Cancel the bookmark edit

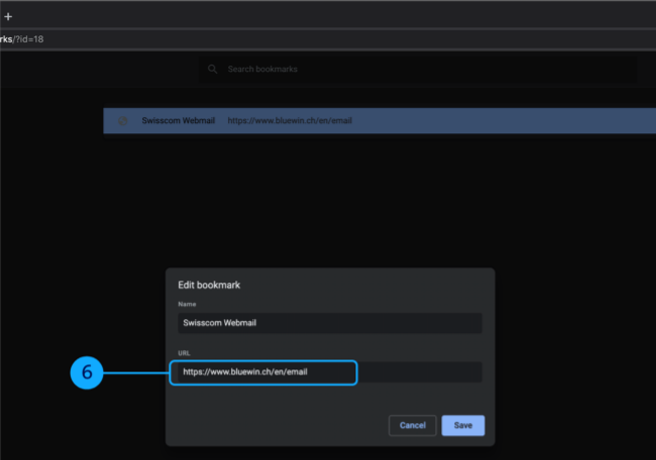click(x=412, y=425)
